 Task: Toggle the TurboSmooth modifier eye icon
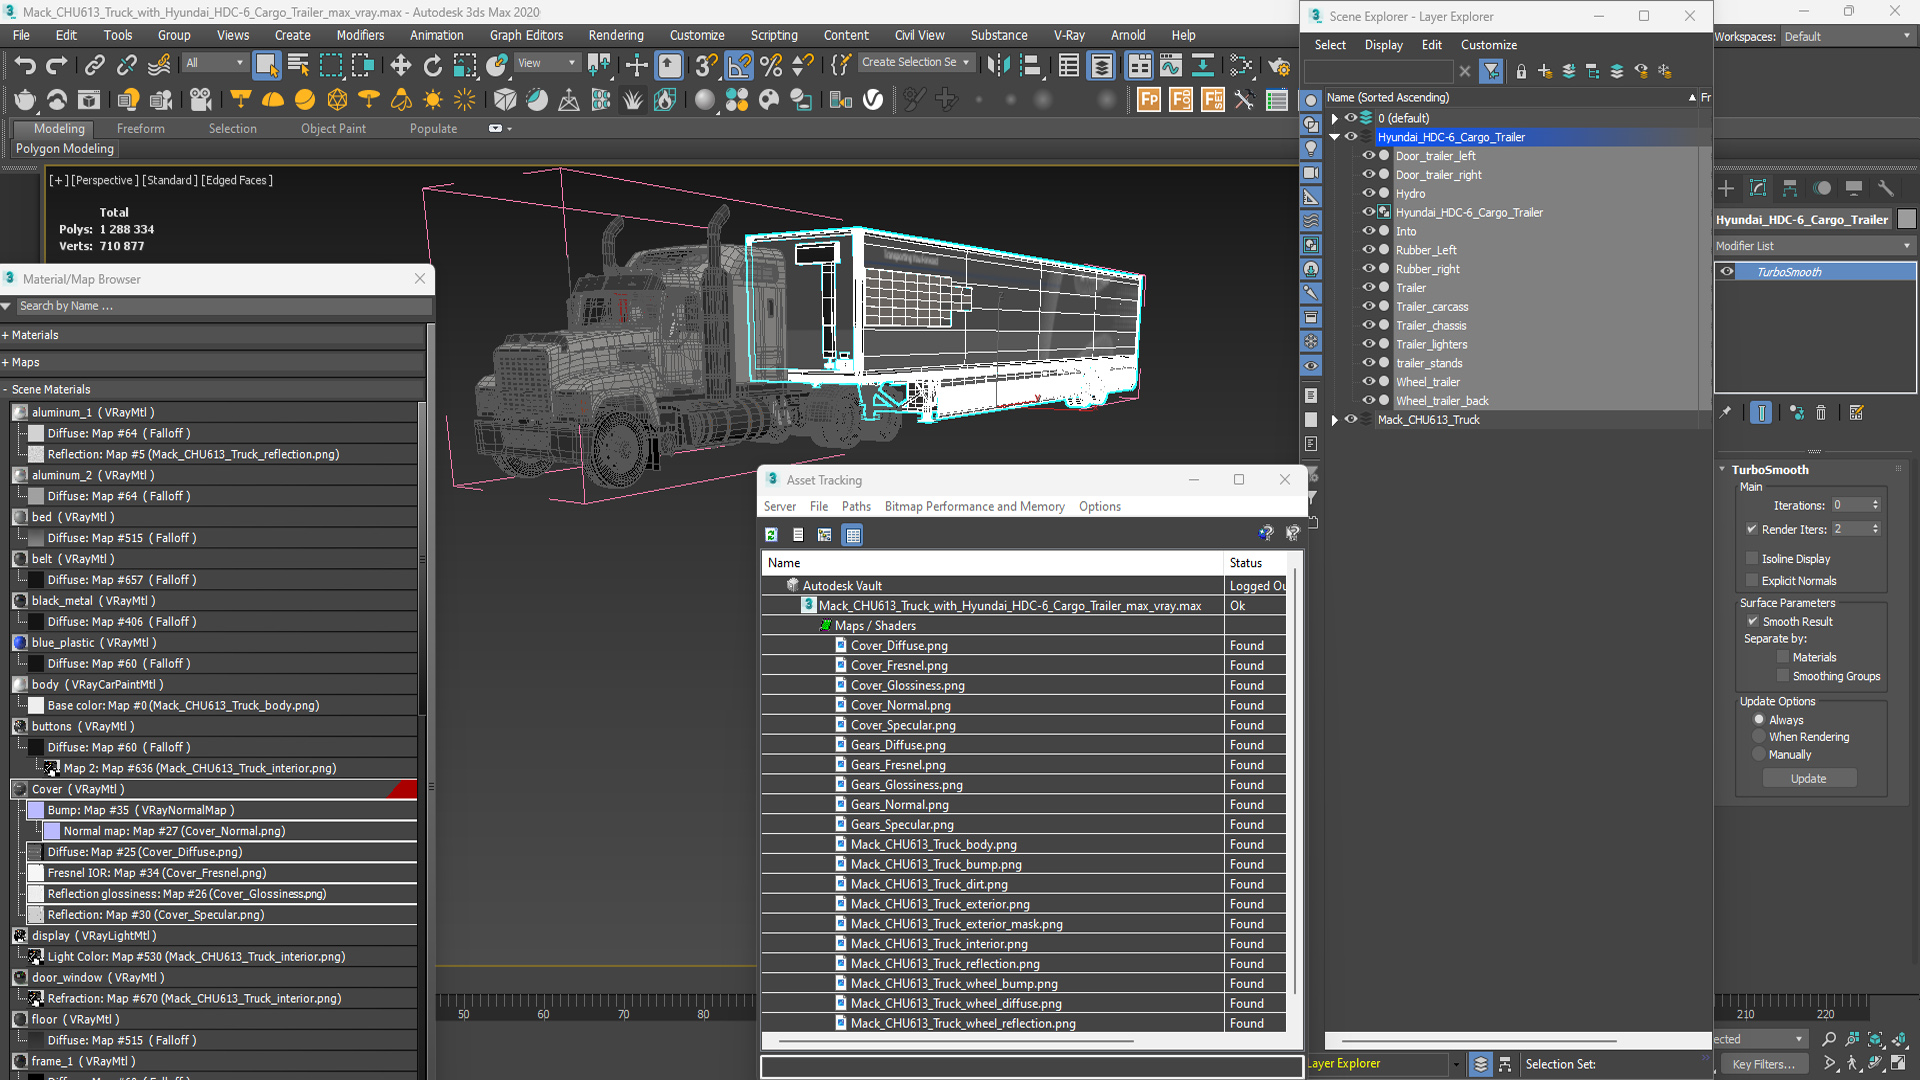point(1727,271)
